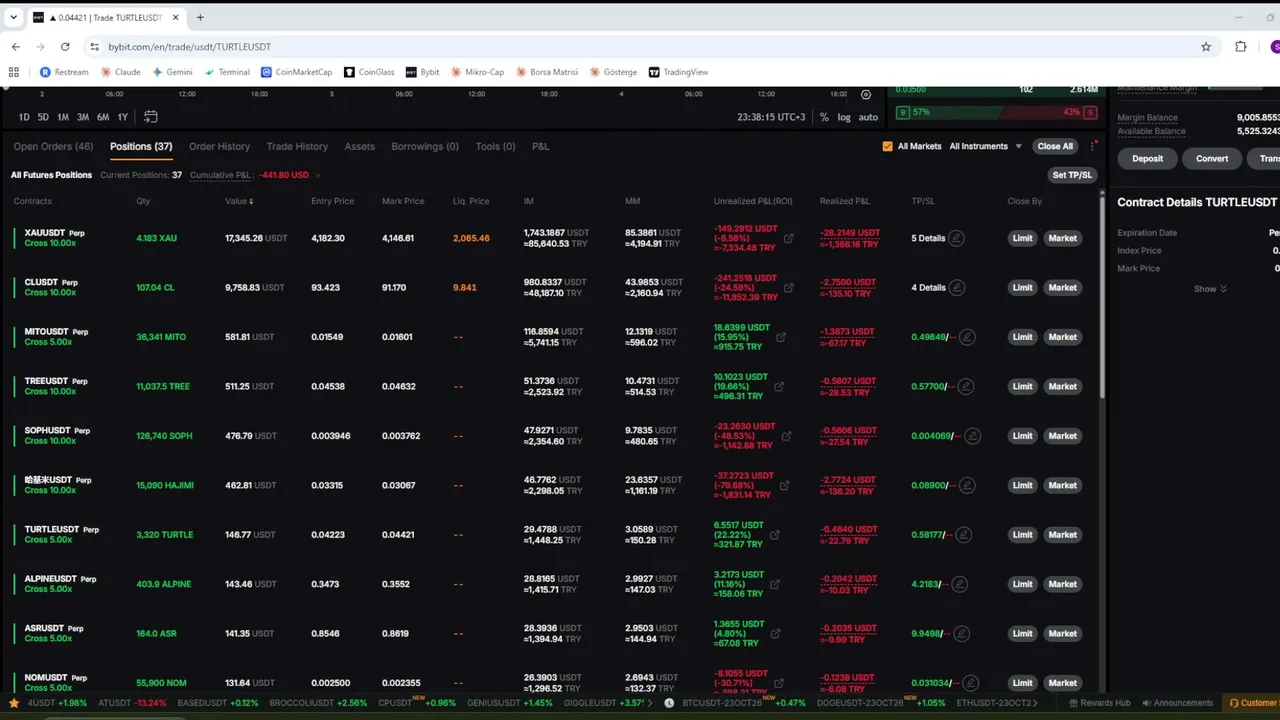Image resolution: width=1280 pixels, height=720 pixels.
Task: Toggle percent scale on the chart
Action: tap(824, 117)
